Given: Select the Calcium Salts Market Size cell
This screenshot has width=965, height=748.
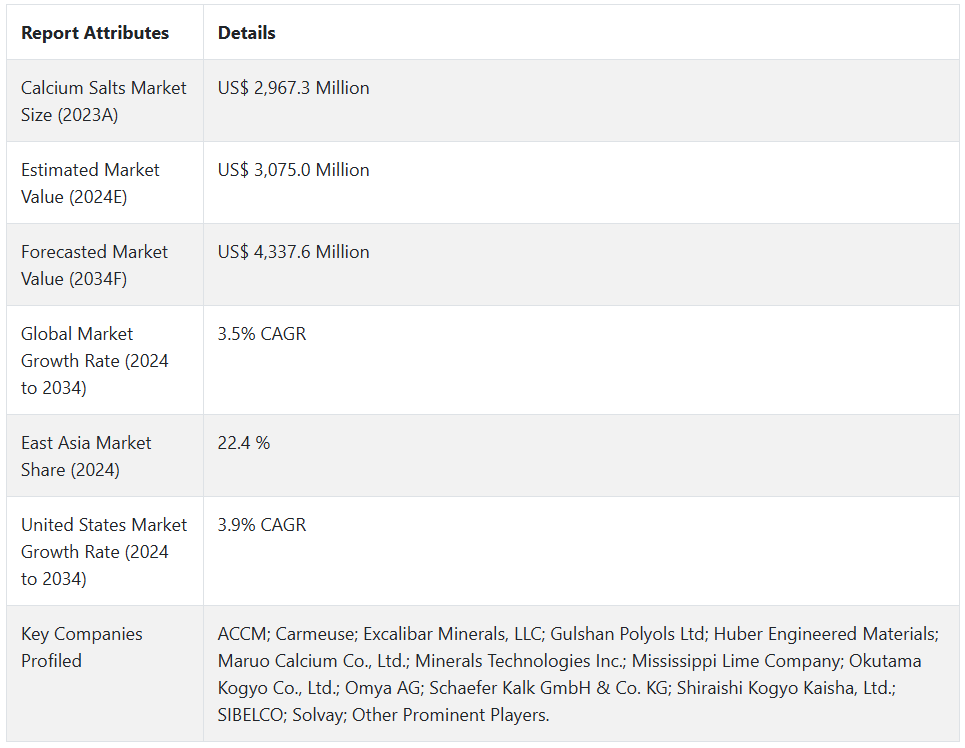Looking at the screenshot, I should [x=104, y=101].
